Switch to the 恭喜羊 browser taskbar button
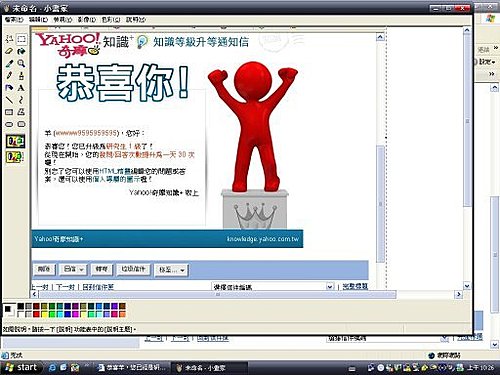500x375 pixels. point(132,368)
